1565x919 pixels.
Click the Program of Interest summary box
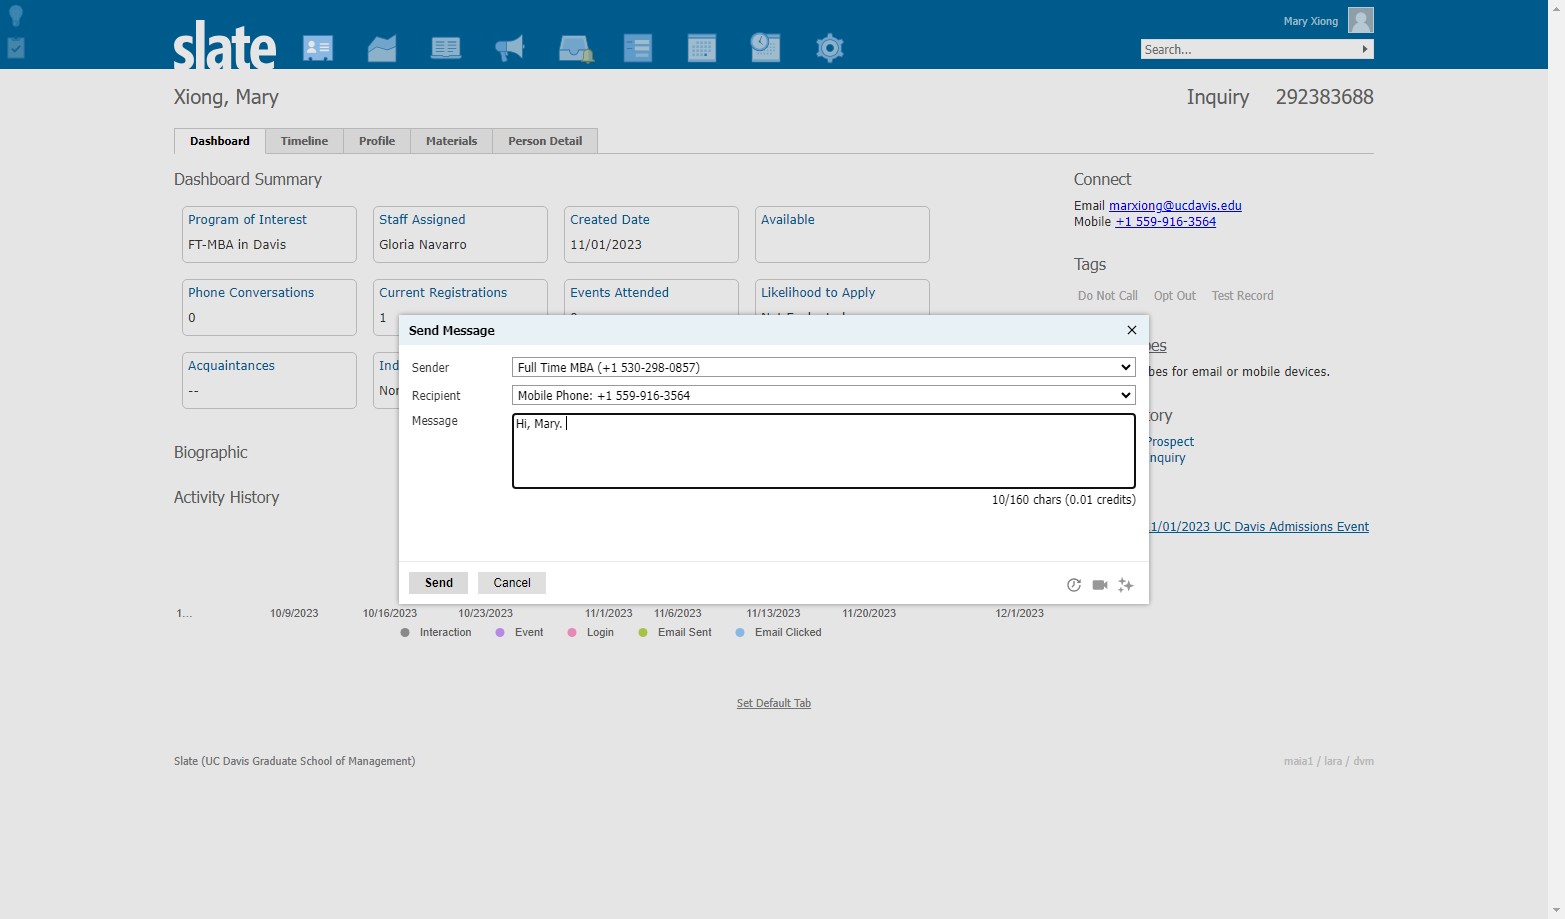click(x=269, y=234)
